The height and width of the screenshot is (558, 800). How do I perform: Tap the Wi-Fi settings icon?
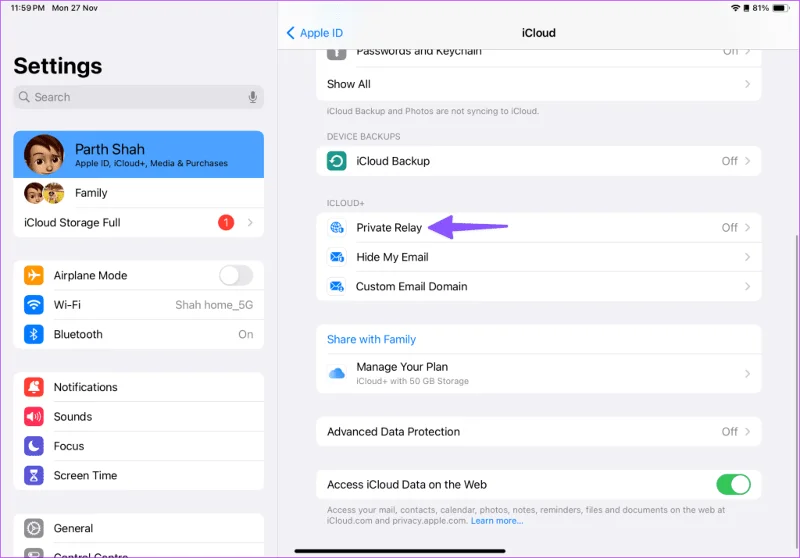coord(34,305)
